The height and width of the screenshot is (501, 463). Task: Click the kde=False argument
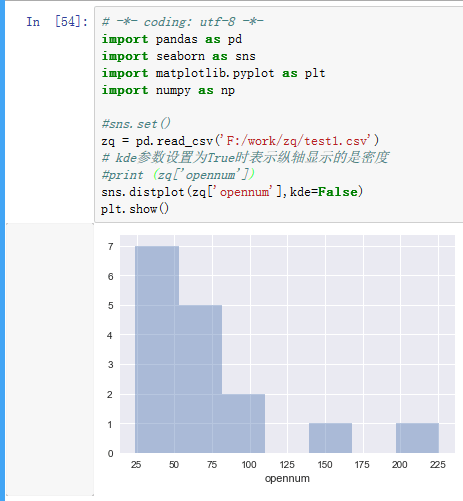(323, 192)
